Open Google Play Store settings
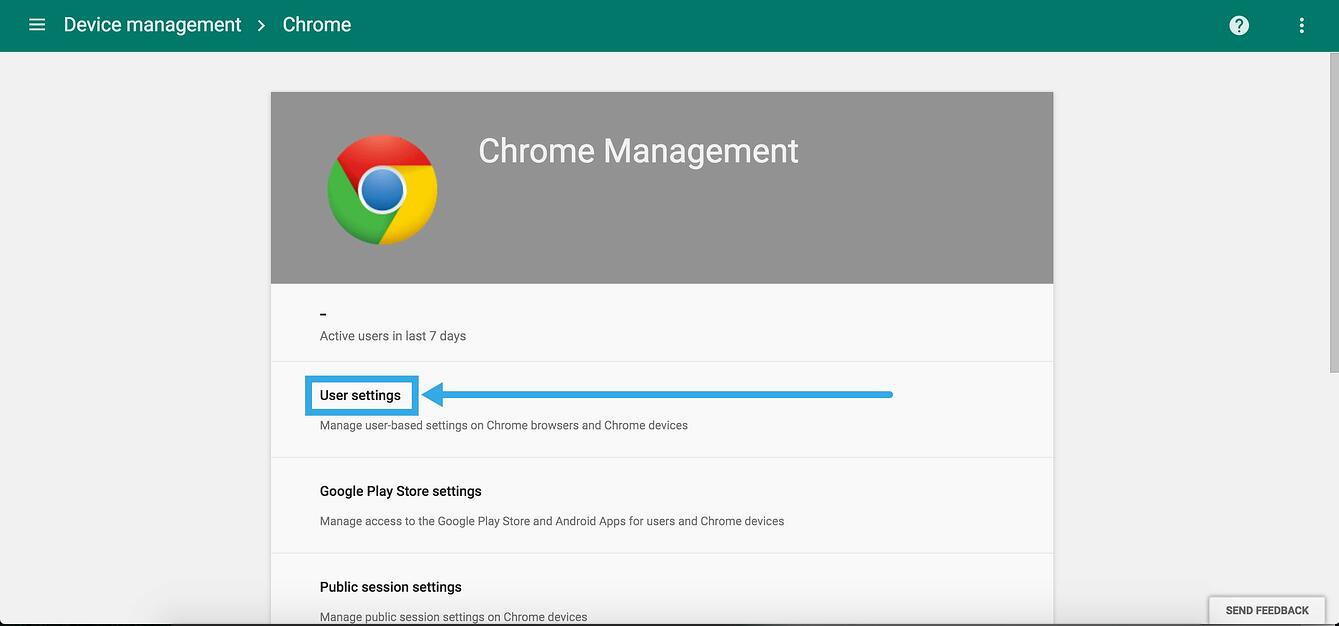Image resolution: width=1339 pixels, height=626 pixels. pyautogui.click(x=401, y=491)
